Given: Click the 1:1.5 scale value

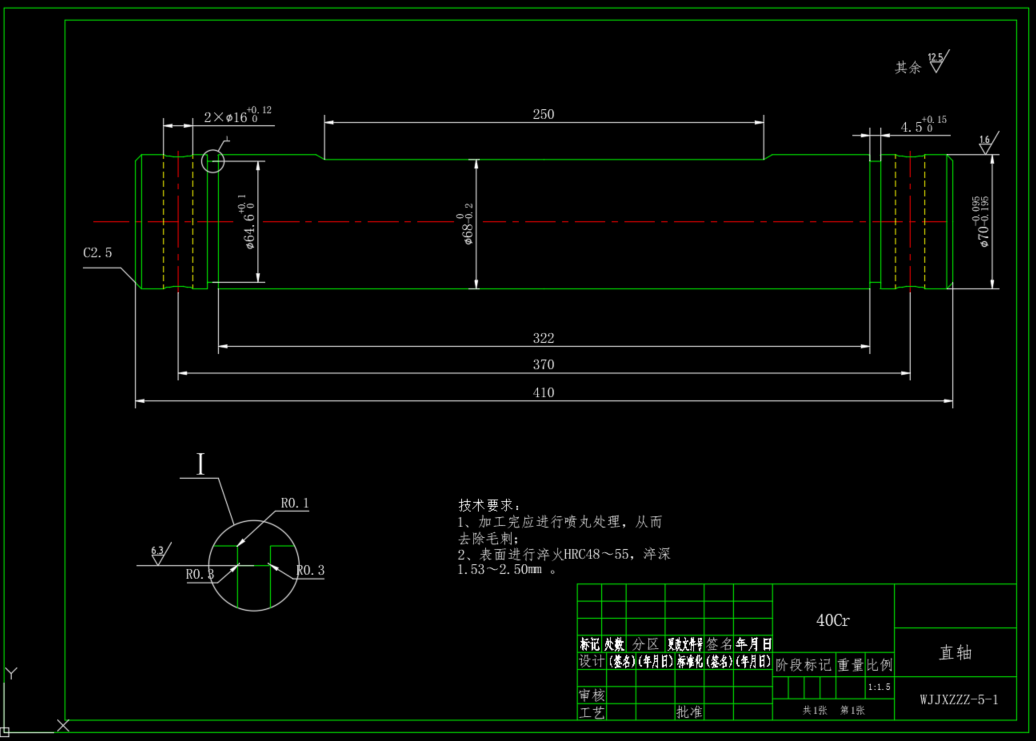Looking at the screenshot, I should [x=879, y=687].
